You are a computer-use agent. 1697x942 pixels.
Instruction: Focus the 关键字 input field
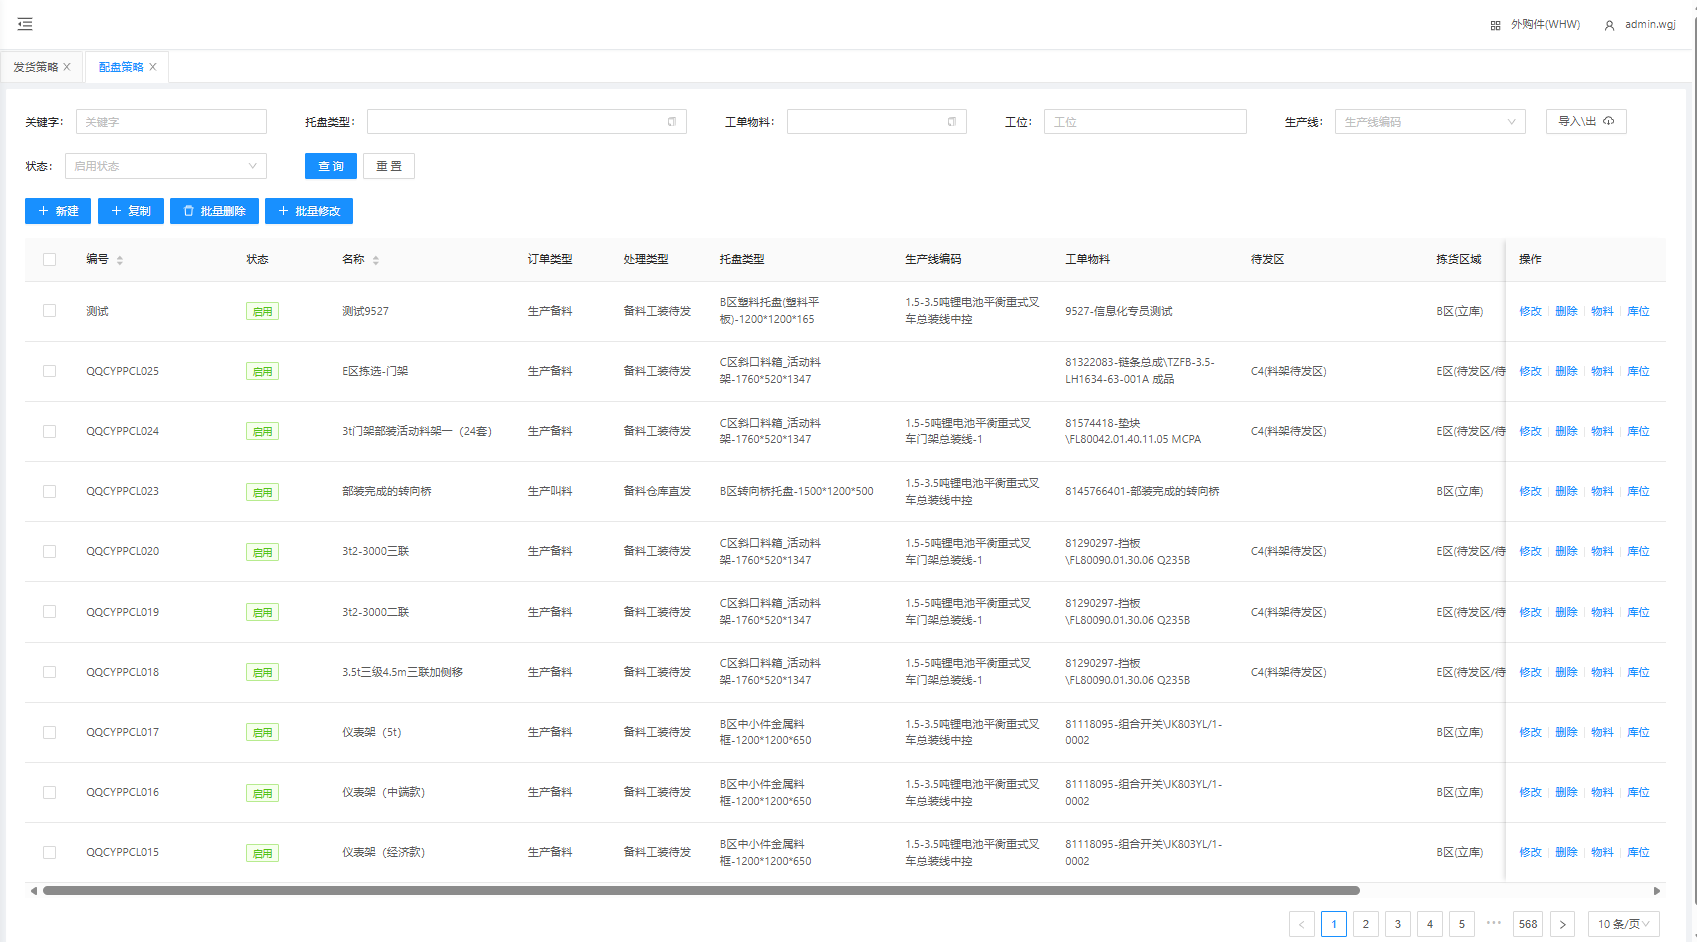[x=171, y=122]
